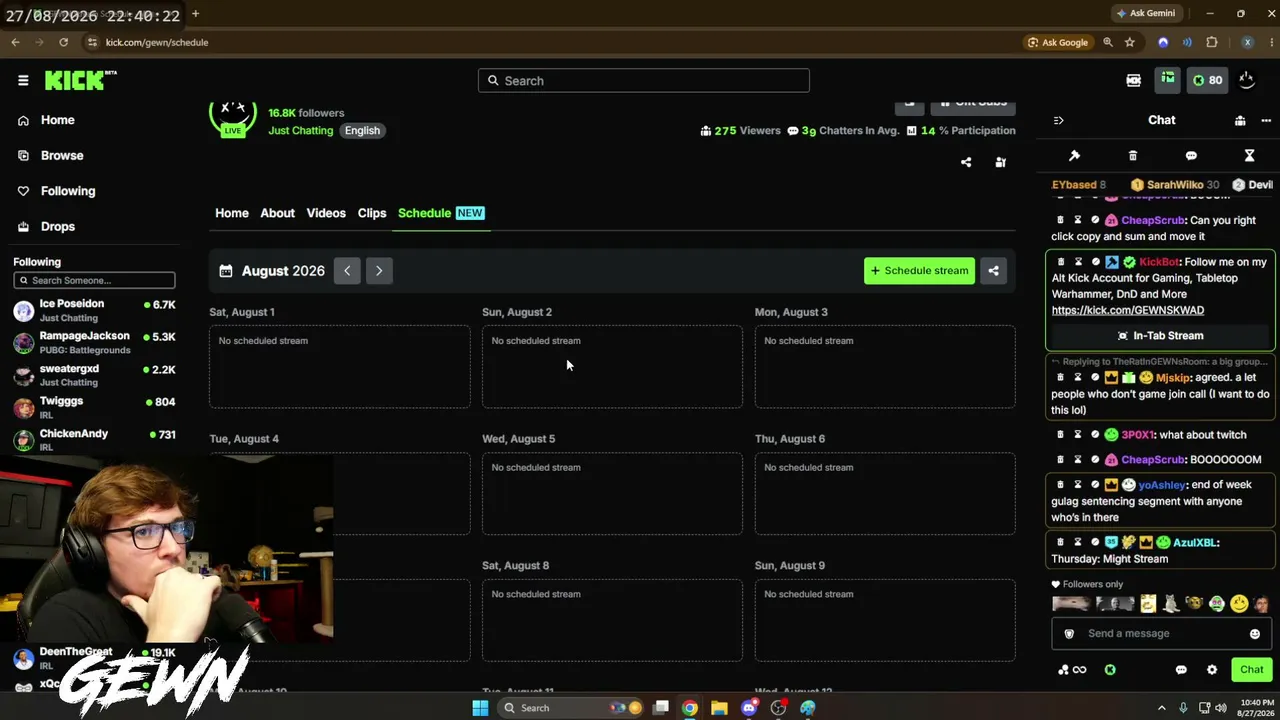The height and width of the screenshot is (720, 1280).
Task: Open File Explorer from the taskbar
Action: point(719,708)
